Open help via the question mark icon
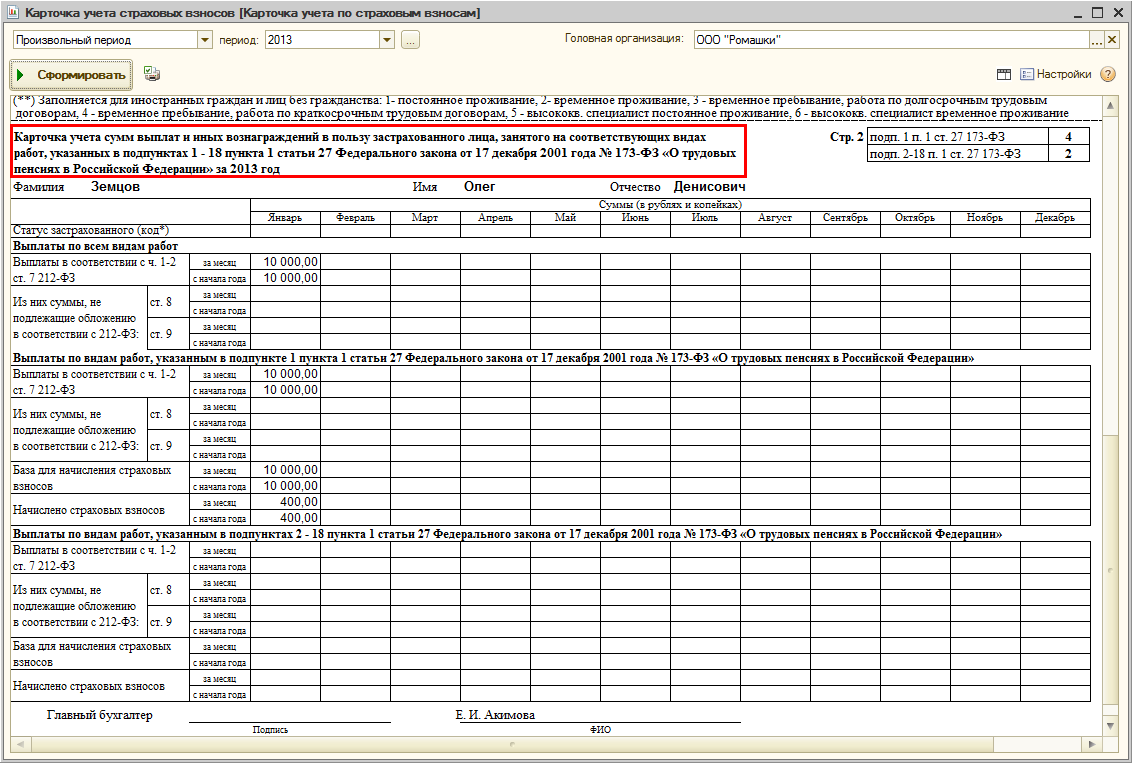 point(1107,74)
